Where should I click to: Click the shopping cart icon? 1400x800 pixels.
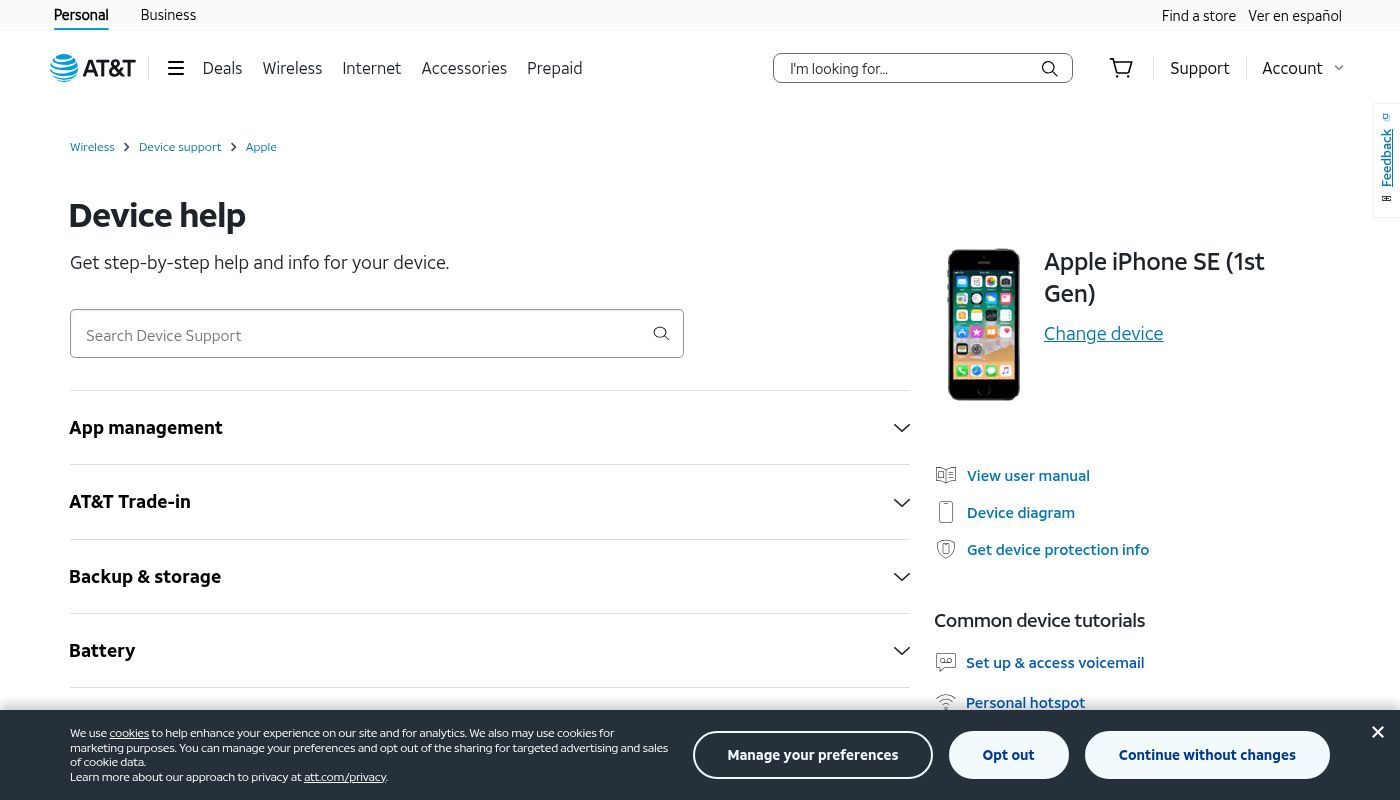coord(1121,68)
